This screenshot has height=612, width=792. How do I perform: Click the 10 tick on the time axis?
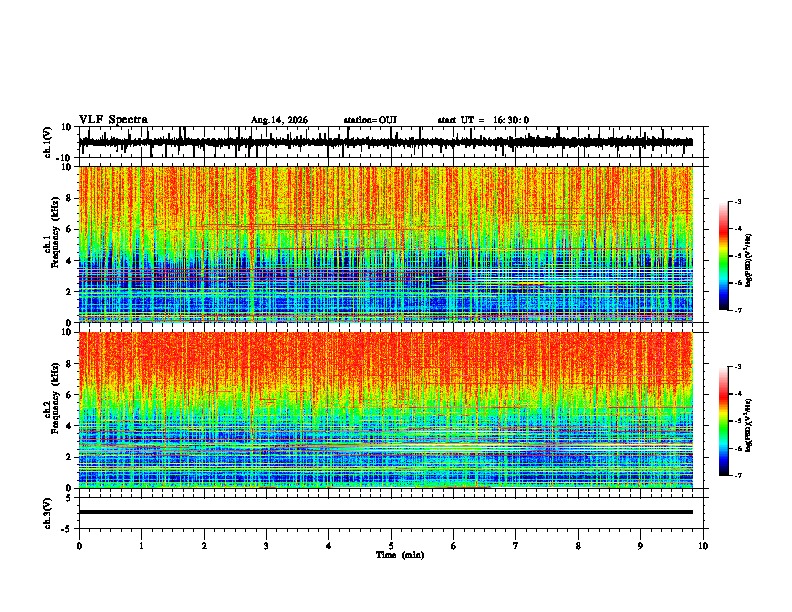(x=703, y=545)
